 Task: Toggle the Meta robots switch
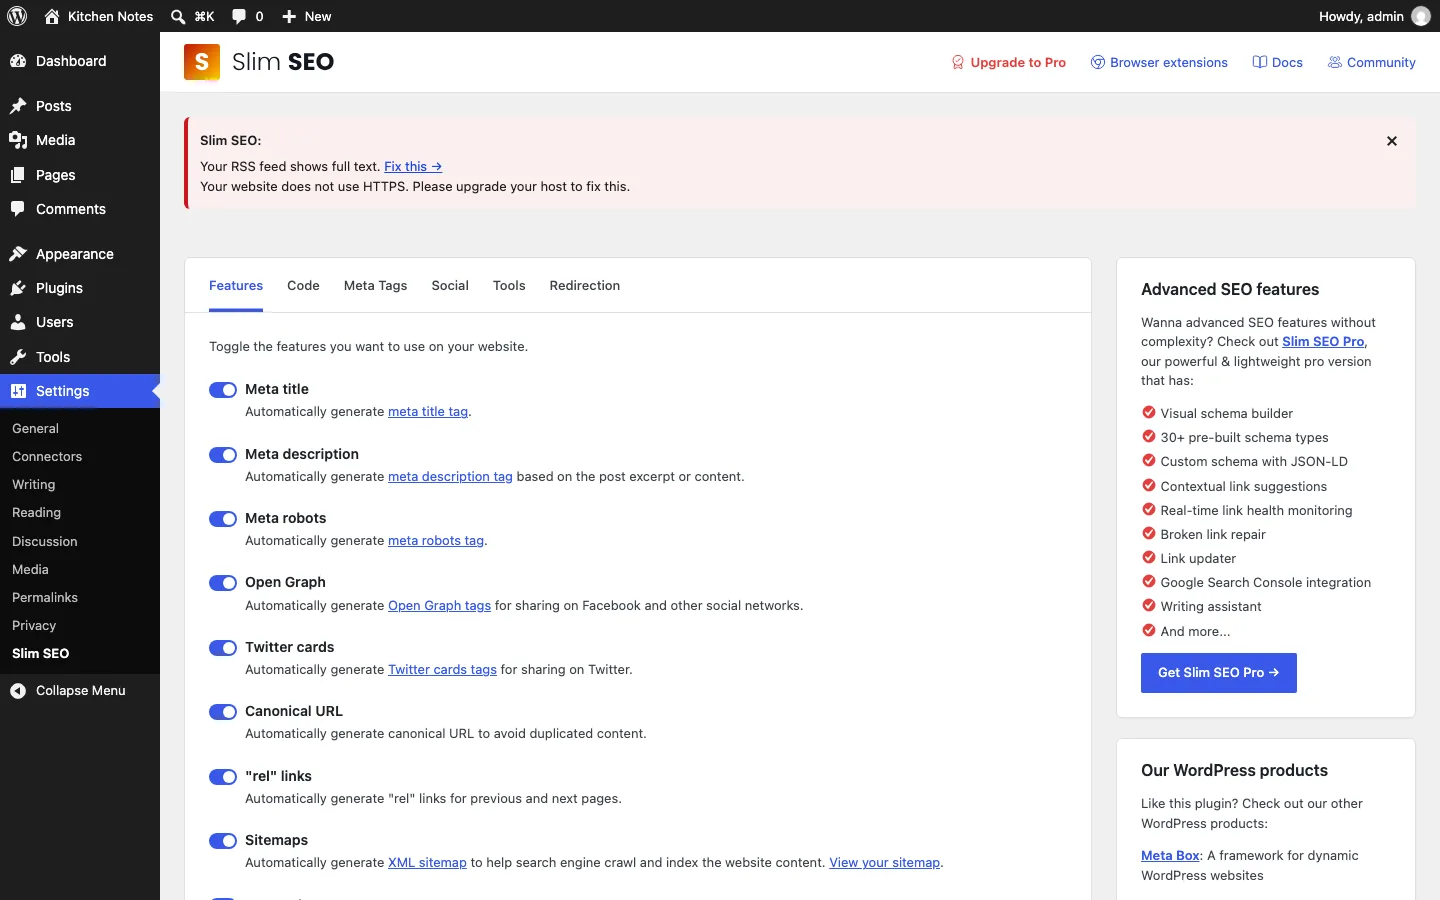(223, 519)
